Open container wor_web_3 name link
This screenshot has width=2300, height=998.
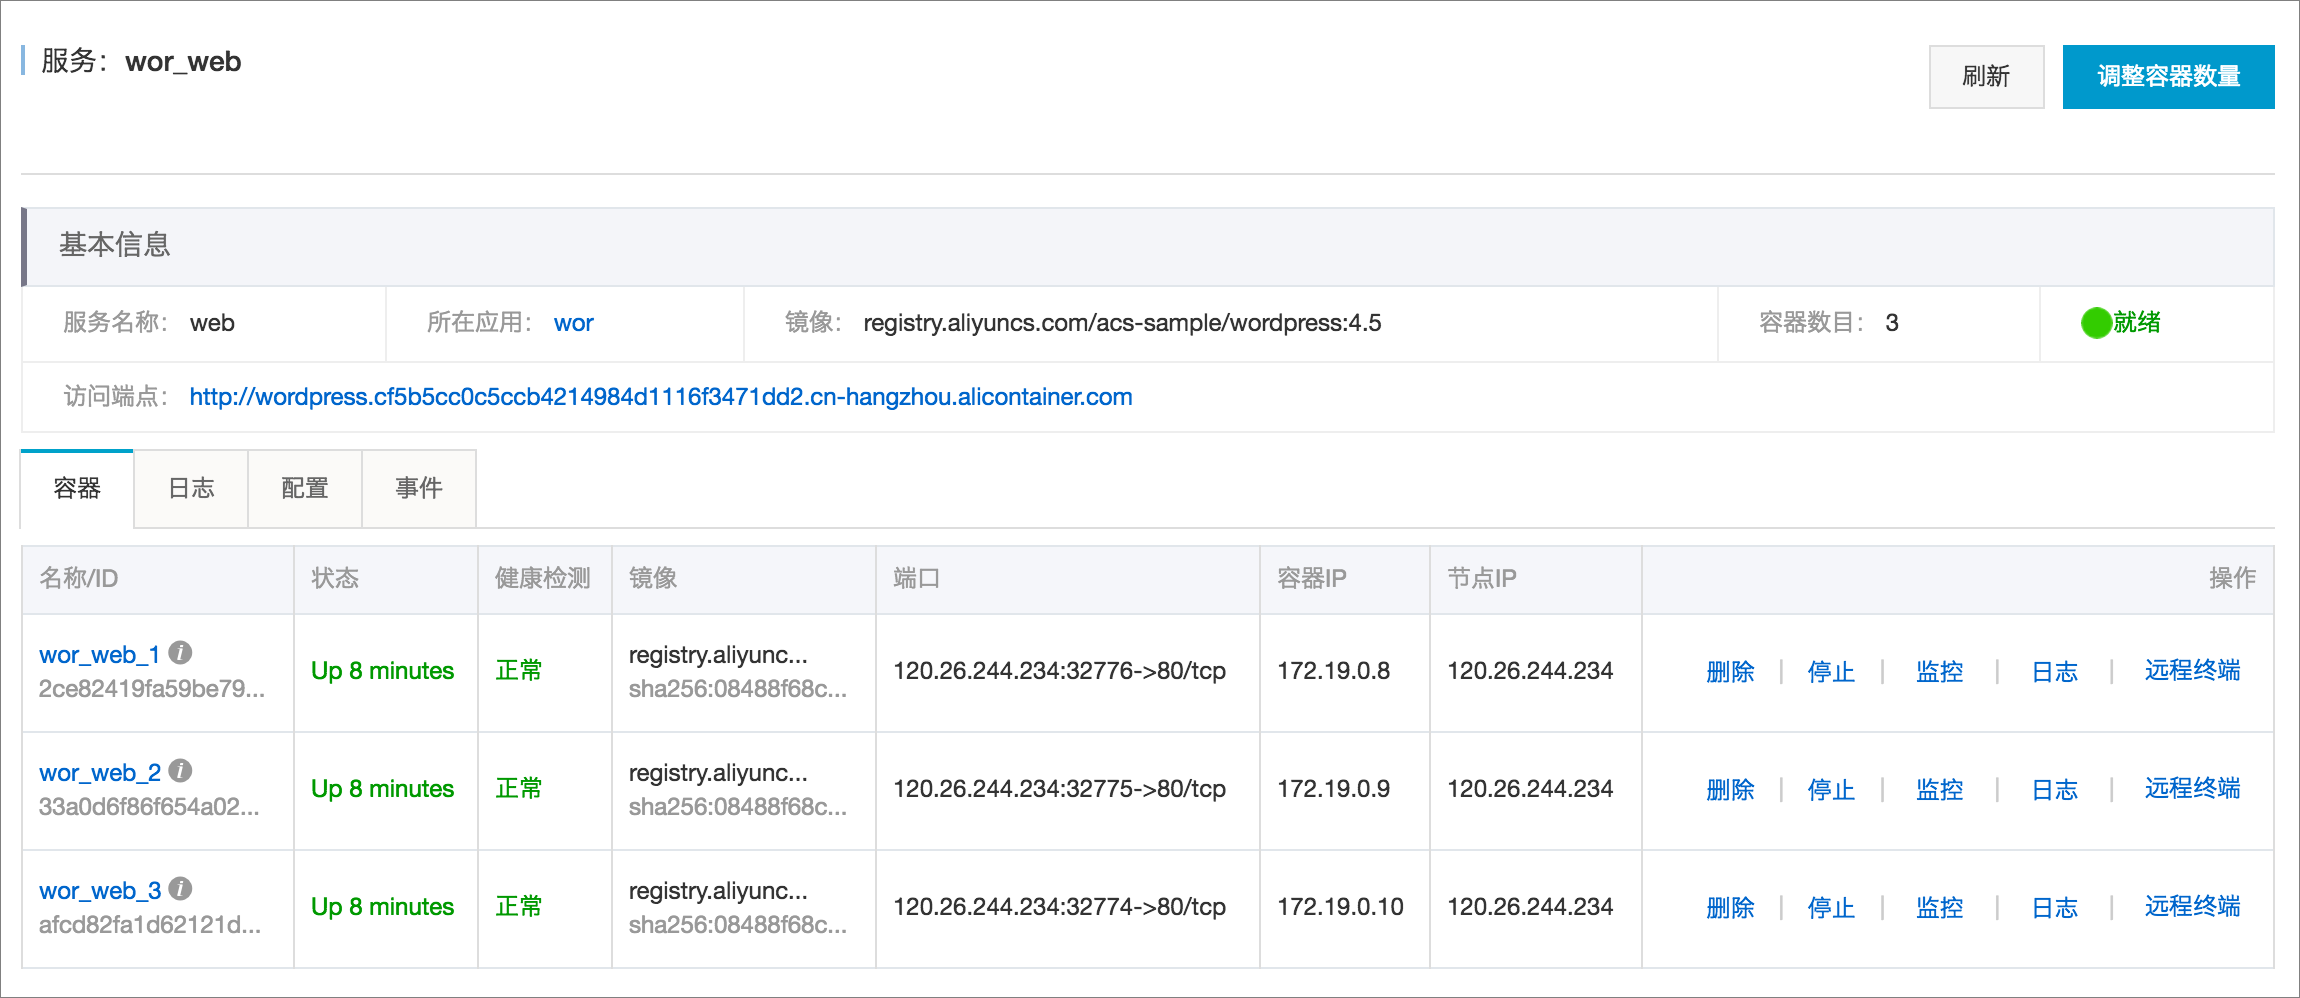pos(100,891)
